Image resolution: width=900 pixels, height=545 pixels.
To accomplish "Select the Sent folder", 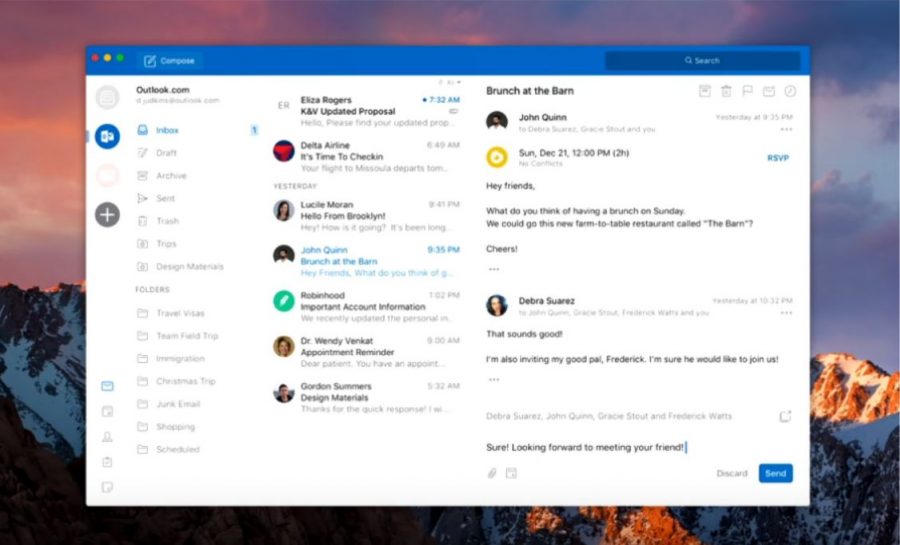I will click(165, 198).
